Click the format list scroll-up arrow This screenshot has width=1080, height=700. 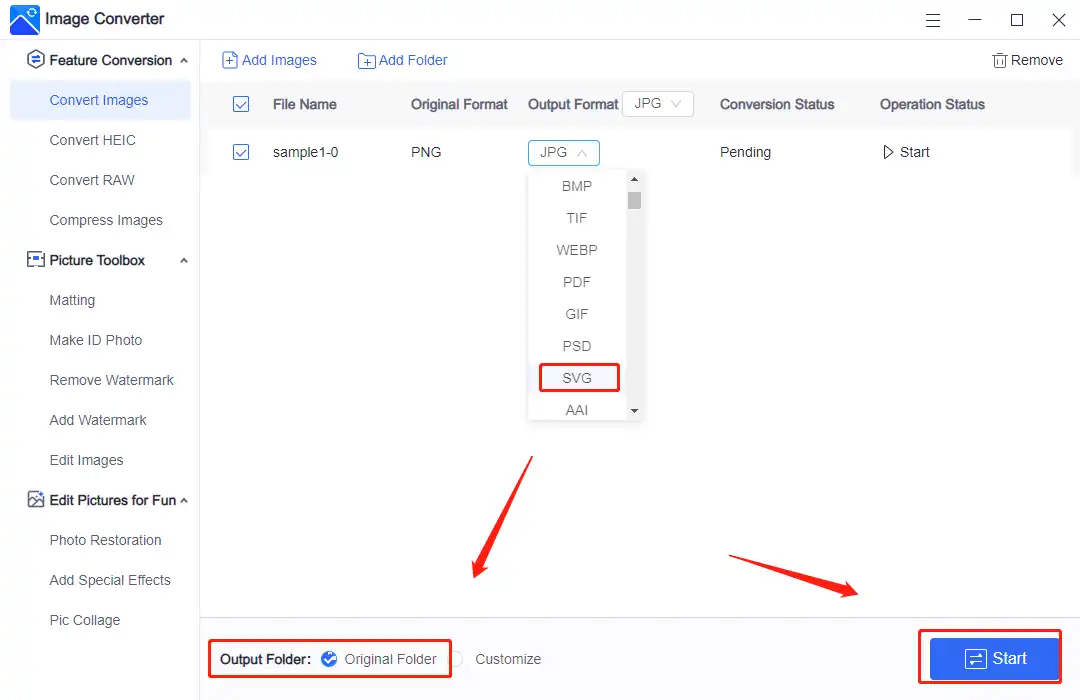click(634, 179)
